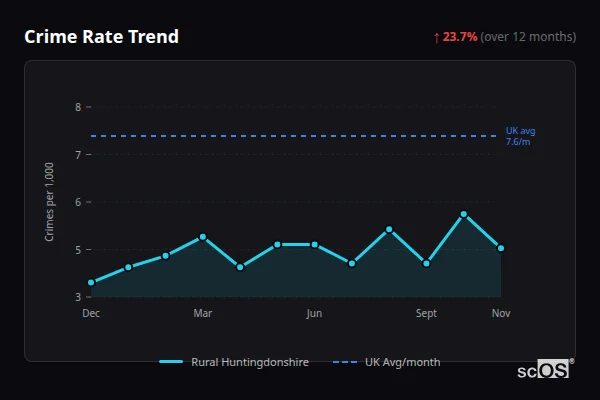
Task: Click the Dec data point on line
Action: [x=91, y=282]
